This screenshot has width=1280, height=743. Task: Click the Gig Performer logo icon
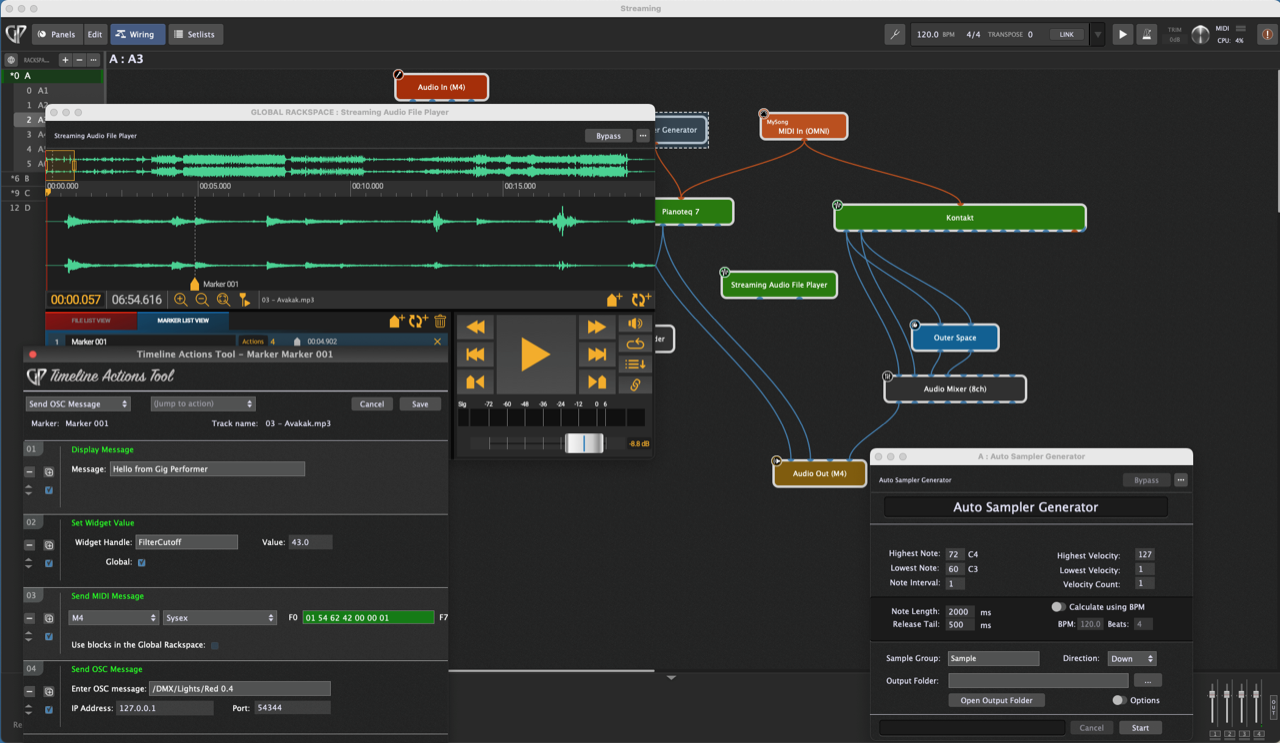click(x=15, y=34)
